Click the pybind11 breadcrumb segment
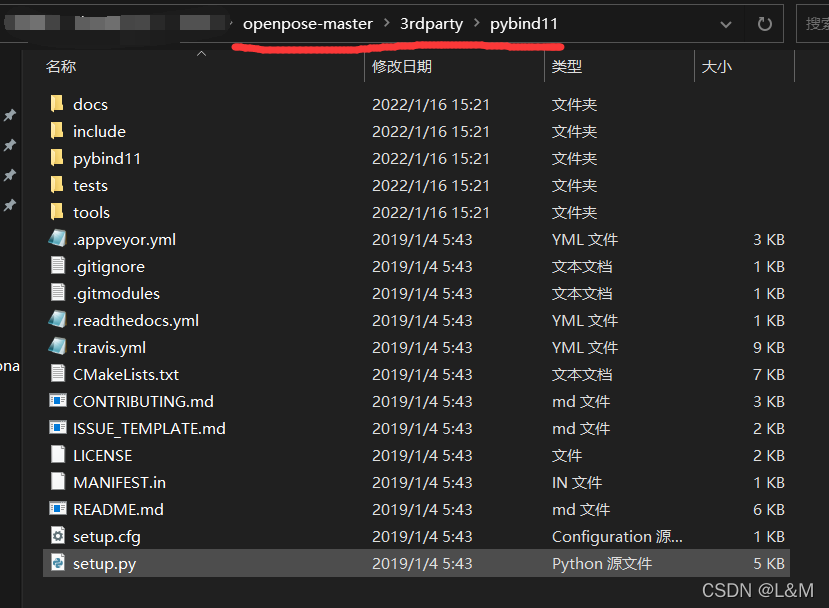The image size is (829, 608). tap(524, 22)
